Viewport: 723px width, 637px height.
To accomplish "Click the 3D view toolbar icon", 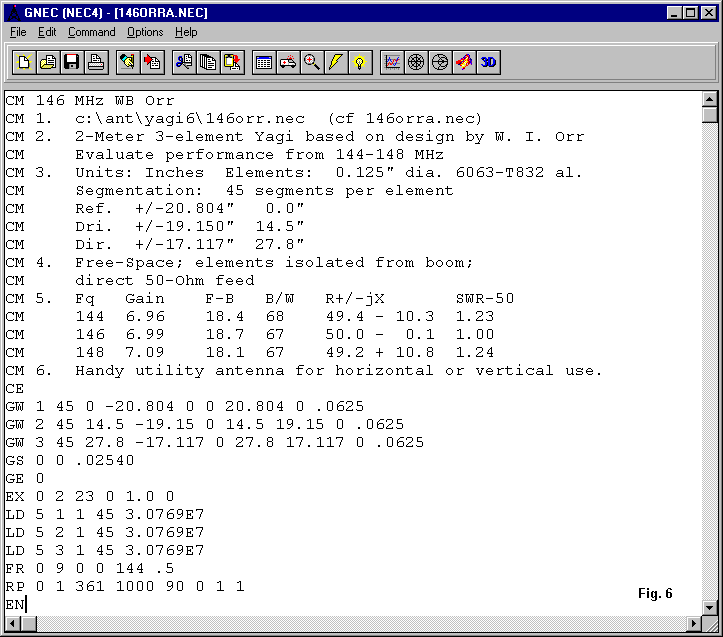I will click(488, 63).
